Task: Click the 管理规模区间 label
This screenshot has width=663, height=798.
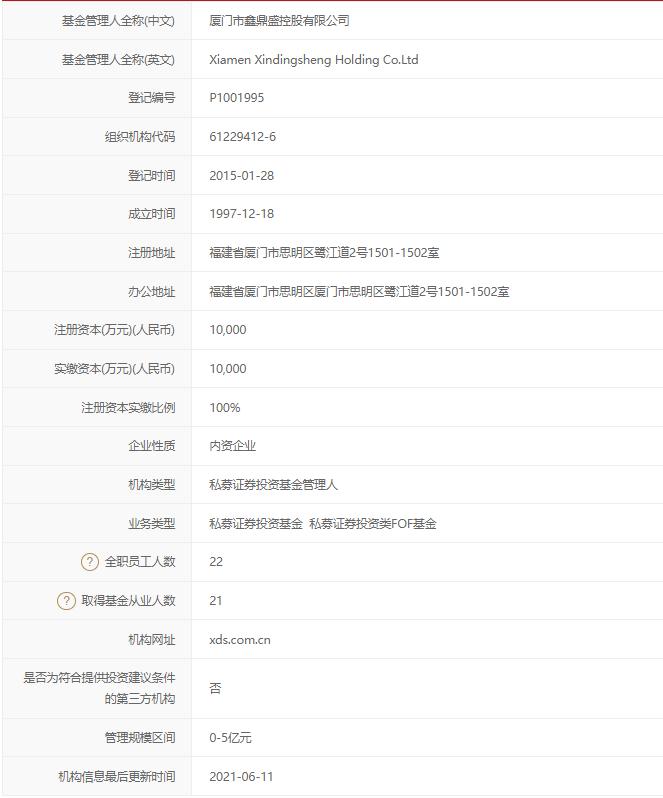Action: pos(140,737)
